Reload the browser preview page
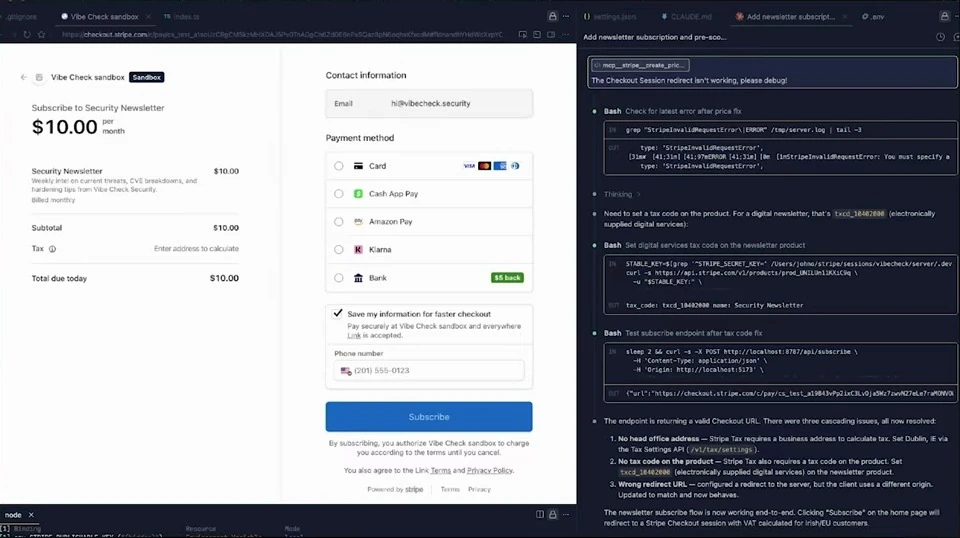 click(27, 35)
